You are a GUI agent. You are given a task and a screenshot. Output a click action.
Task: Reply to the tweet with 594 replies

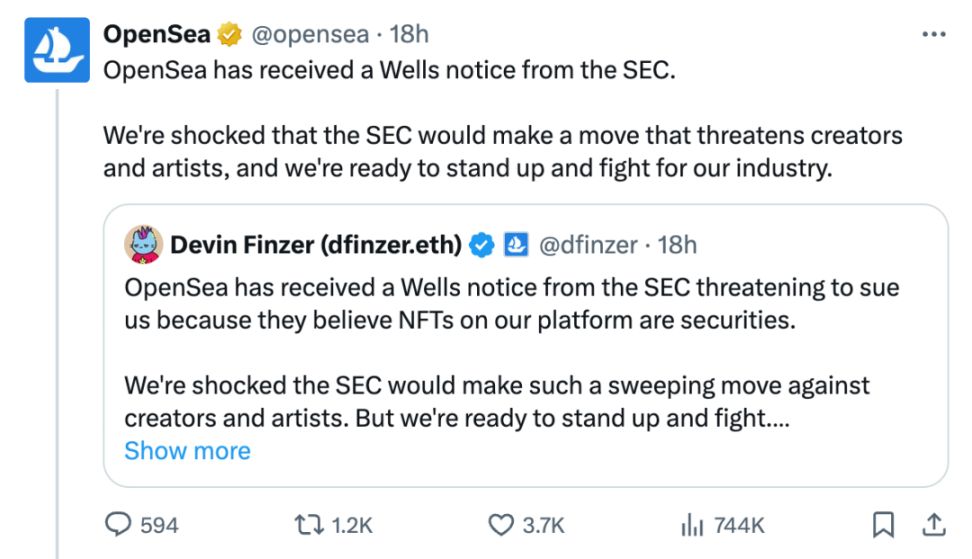pyautogui.click(x=120, y=524)
